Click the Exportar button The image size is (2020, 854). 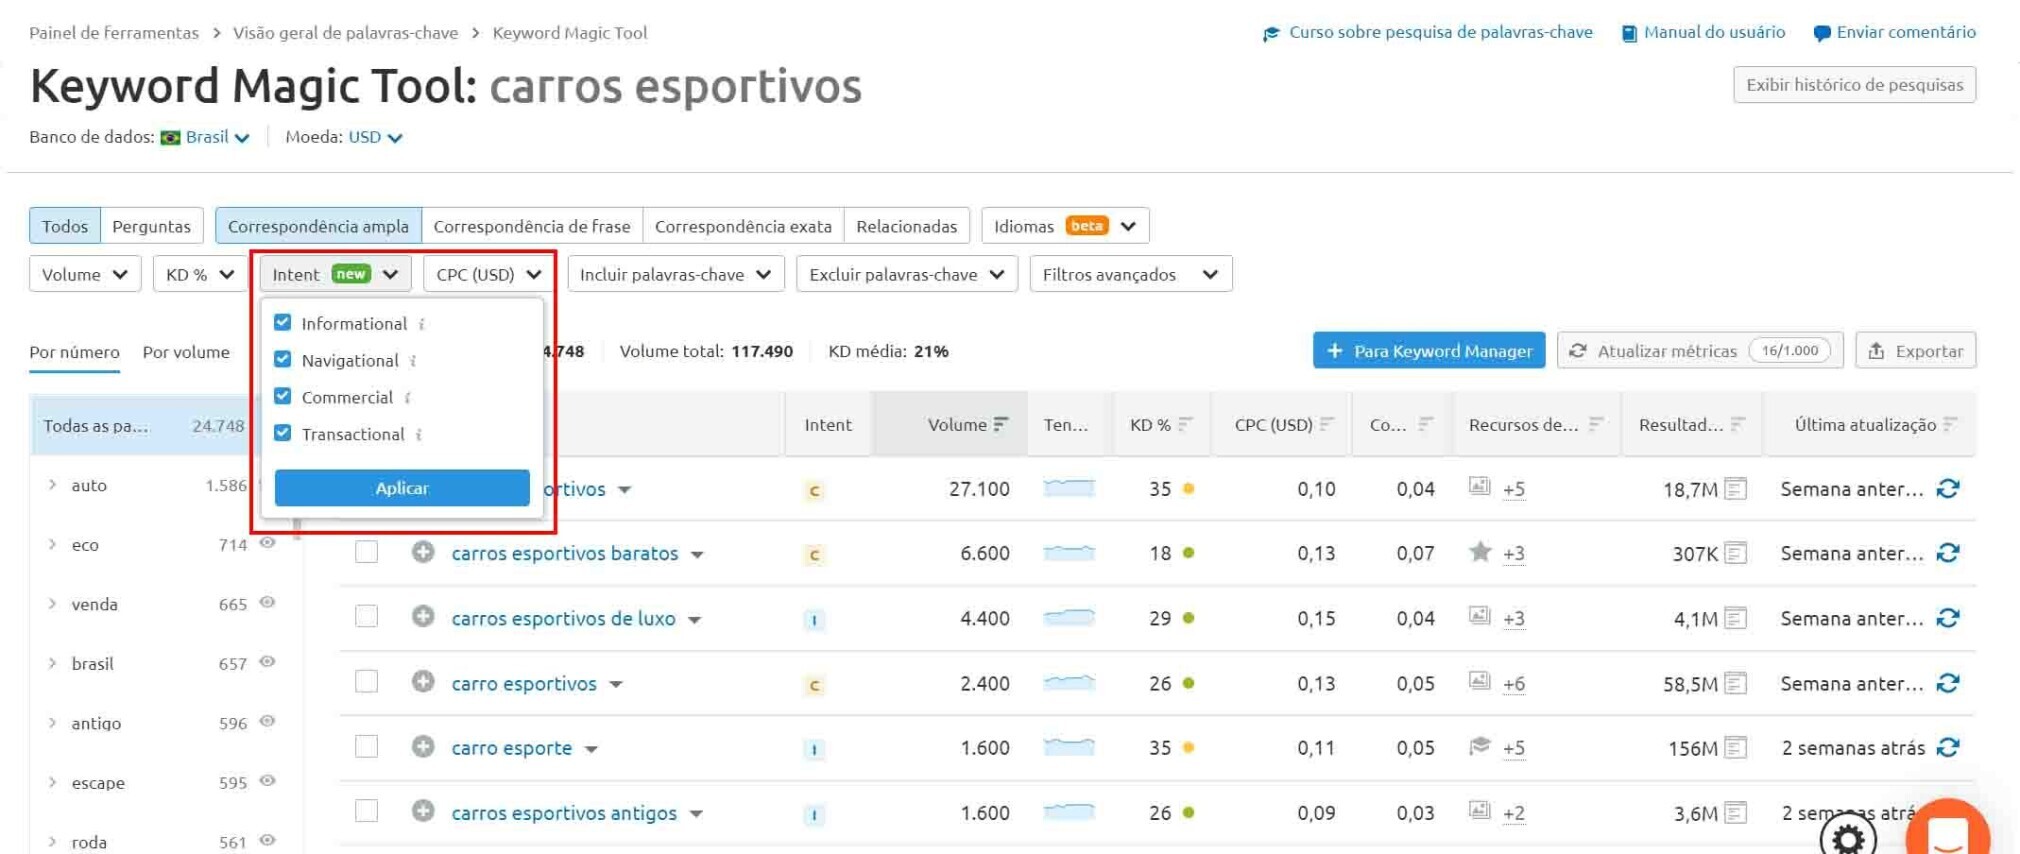(x=1915, y=351)
